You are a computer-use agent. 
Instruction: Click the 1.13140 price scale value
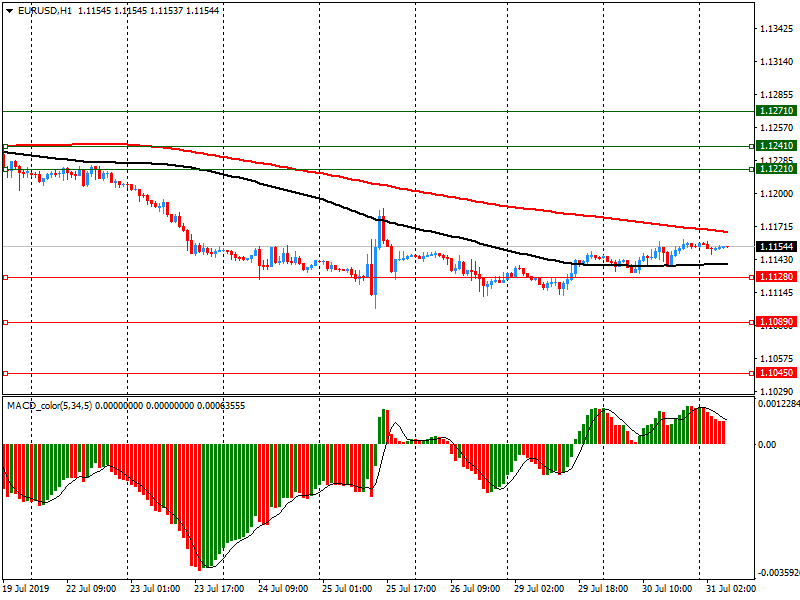(777, 62)
